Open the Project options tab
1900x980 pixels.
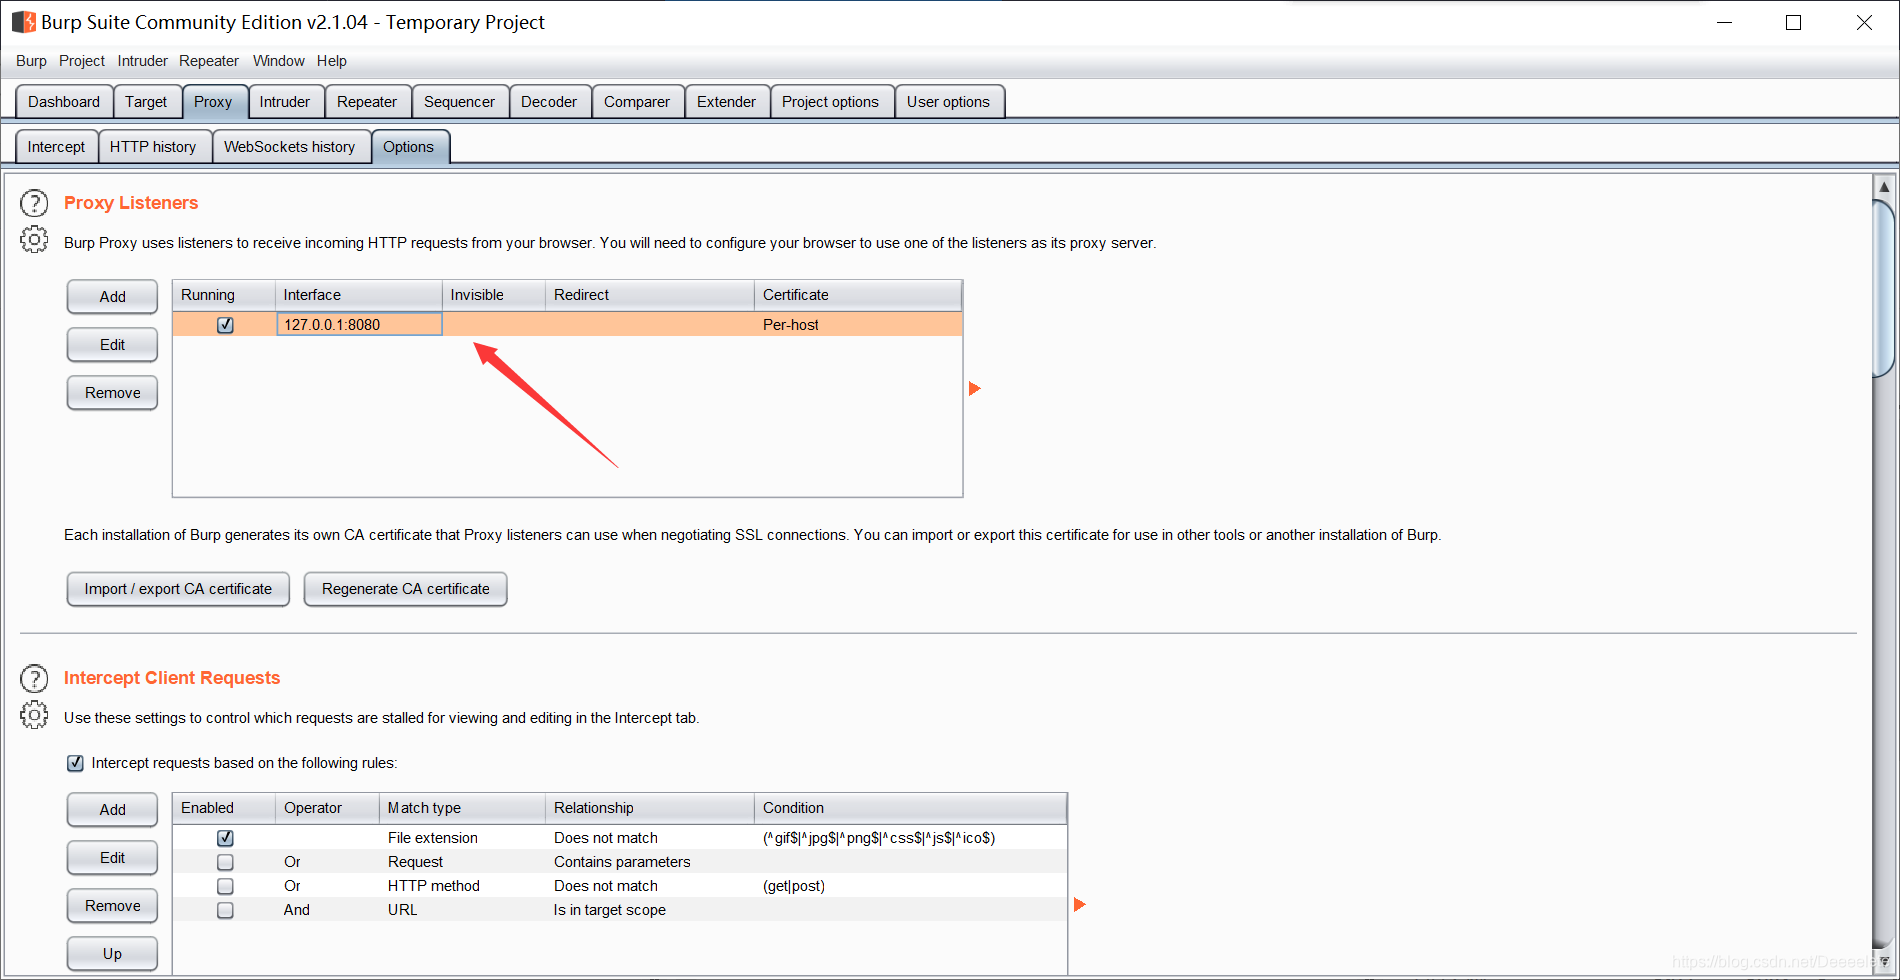[830, 102]
